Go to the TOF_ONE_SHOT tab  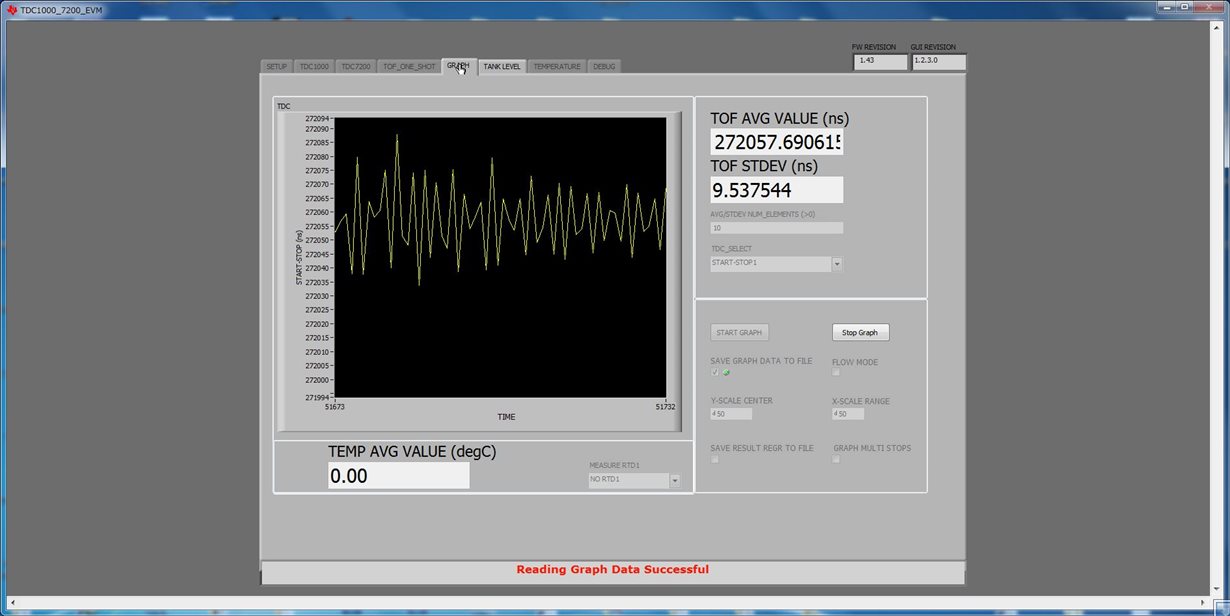[x=409, y=67]
